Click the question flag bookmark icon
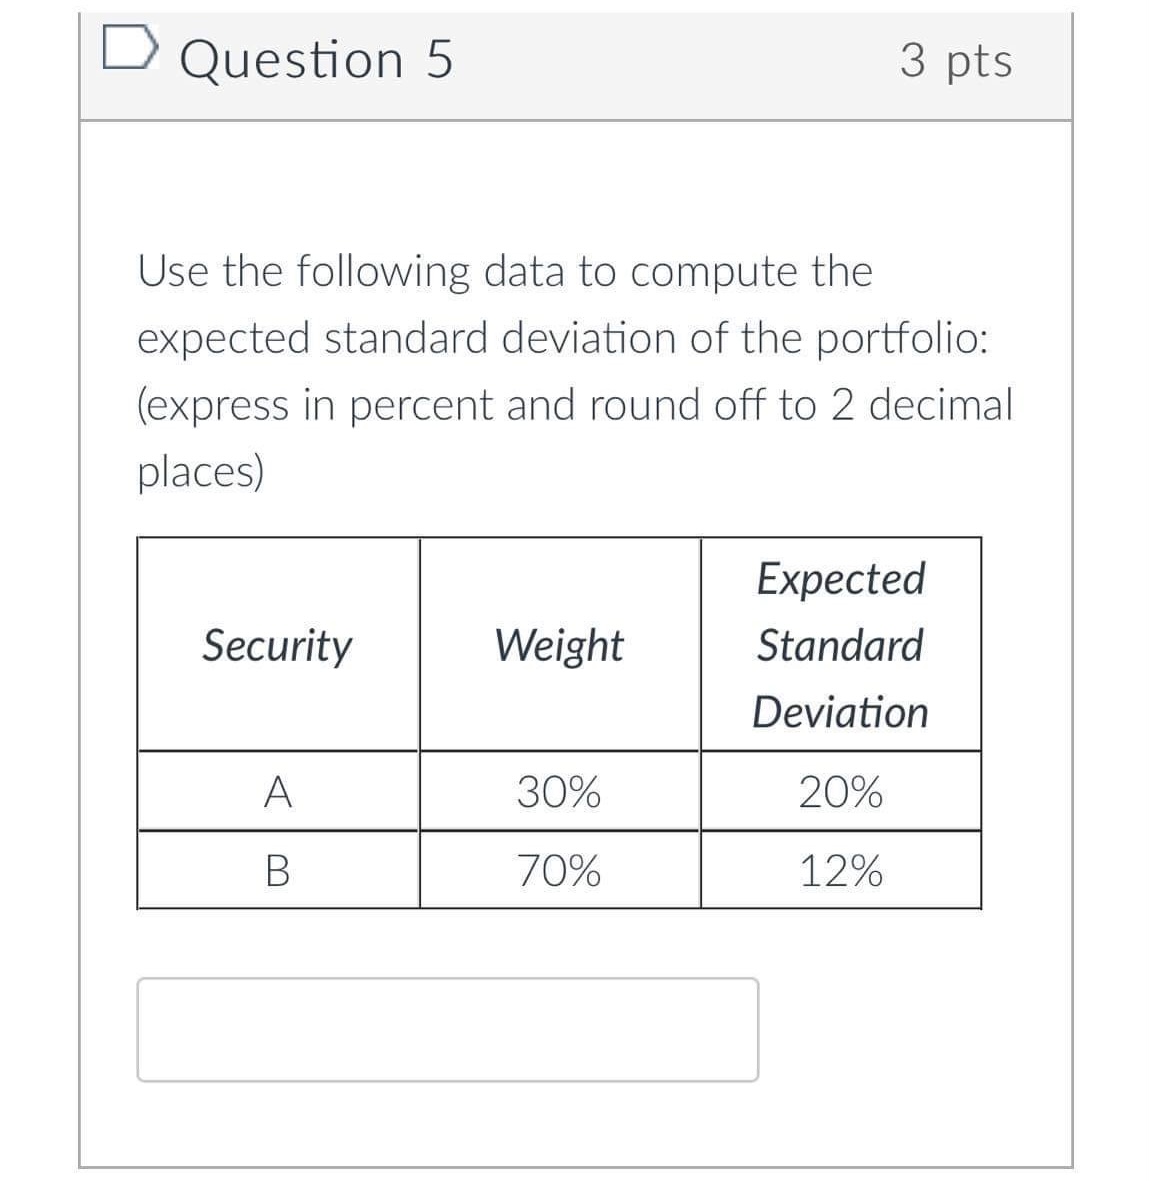1151x1181 pixels. [x=129, y=48]
